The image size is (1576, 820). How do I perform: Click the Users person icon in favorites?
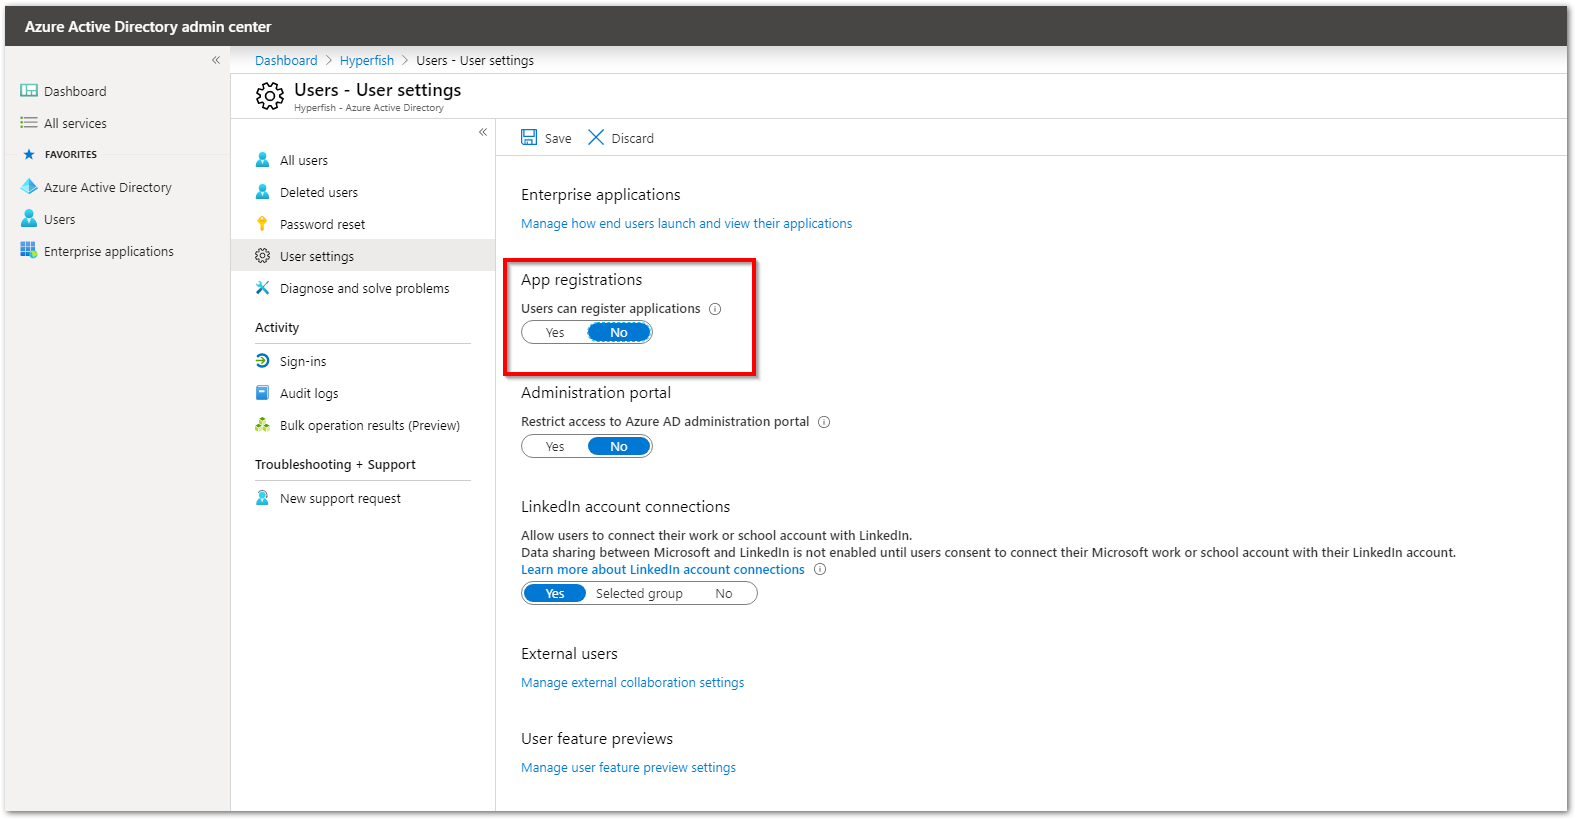29,219
